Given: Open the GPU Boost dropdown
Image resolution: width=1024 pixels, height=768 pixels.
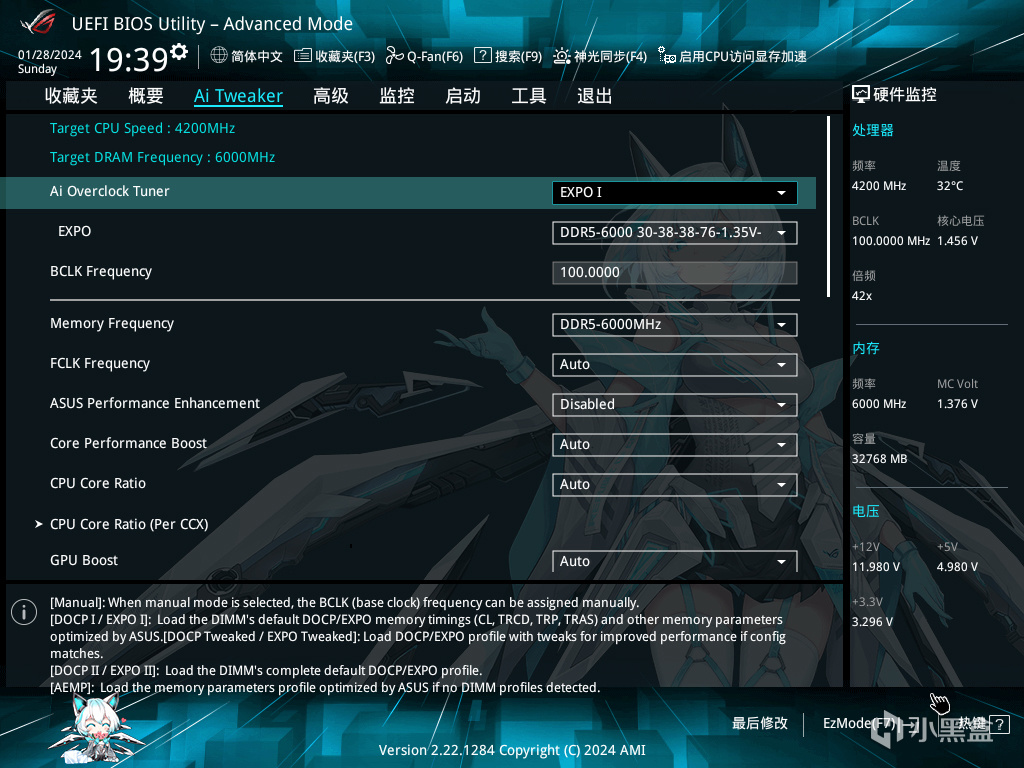Looking at the screenshot, I should point(675,561).
